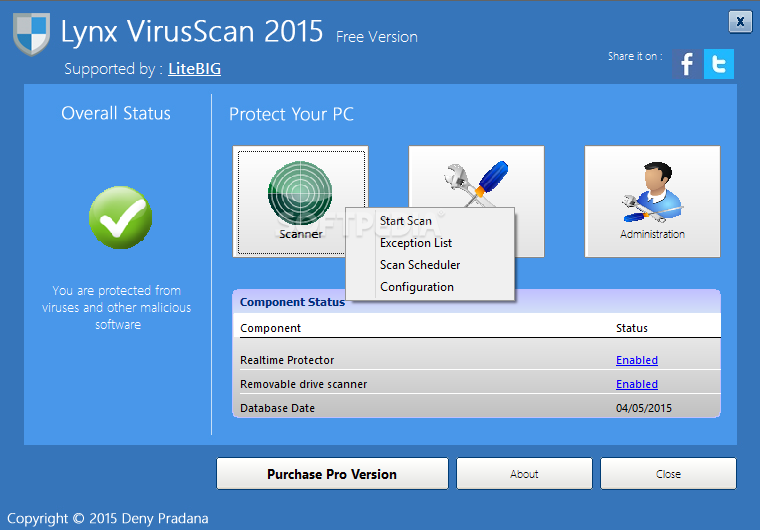The width and height of the screenshot is (760, 530).
Task: Click the Lynx VirusScan 2015 title
Action: (x=191, y=32)
